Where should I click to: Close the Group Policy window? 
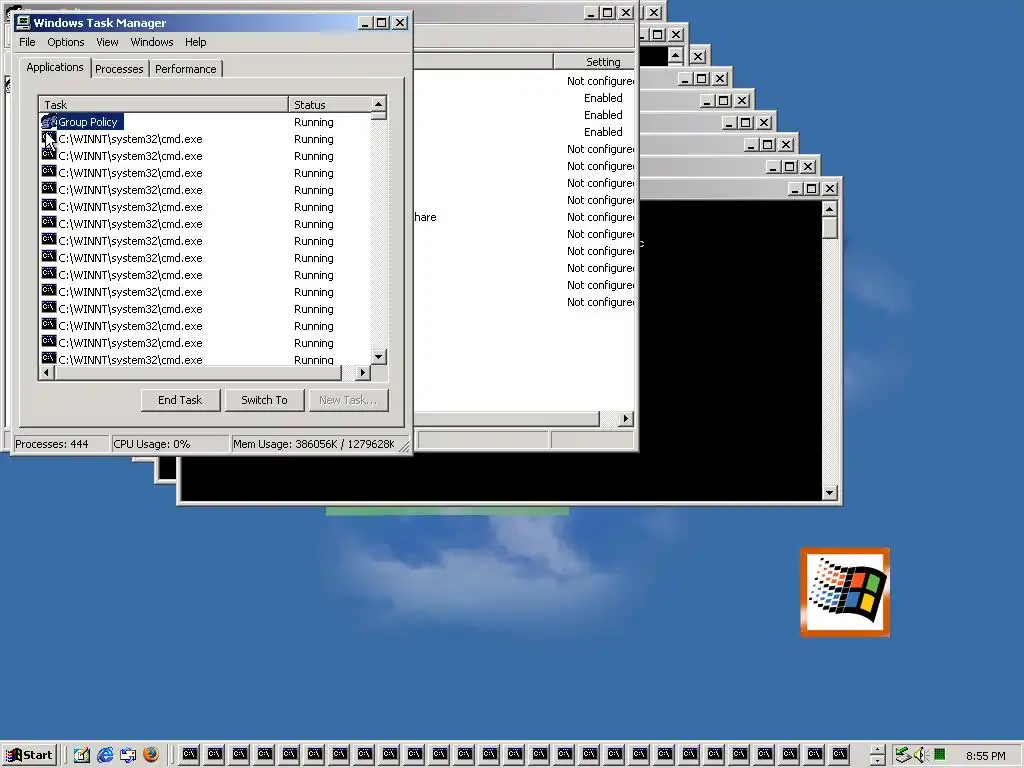coord(626,12)
